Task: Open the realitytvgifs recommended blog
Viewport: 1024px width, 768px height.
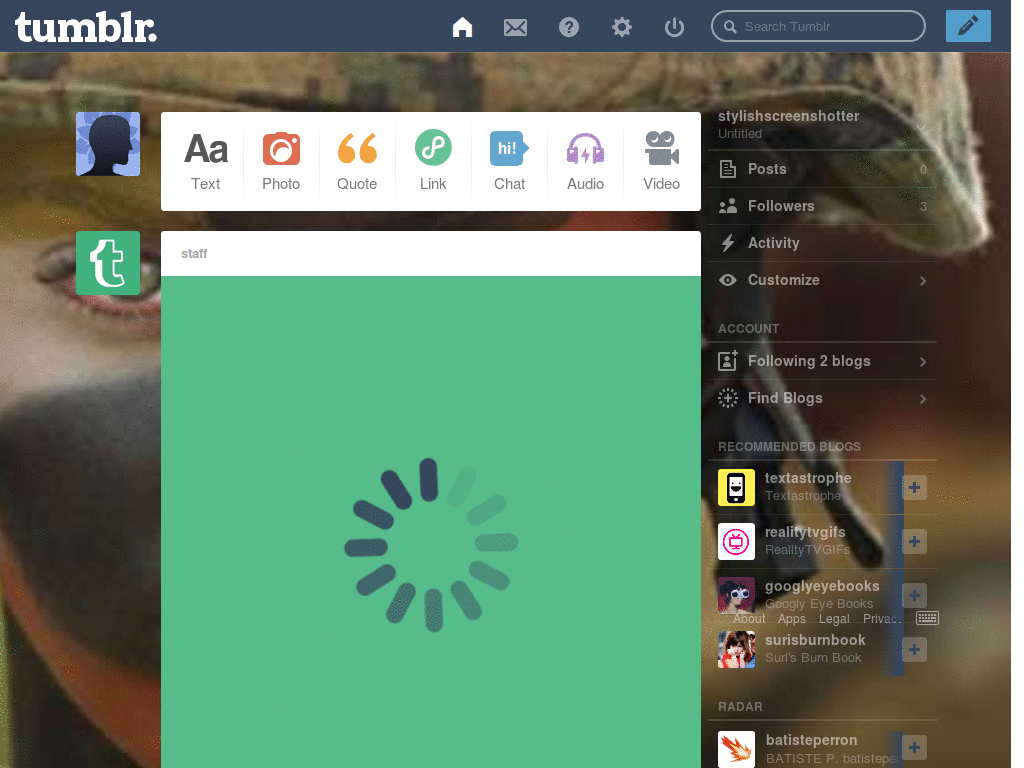Action: tap(805, 532)
